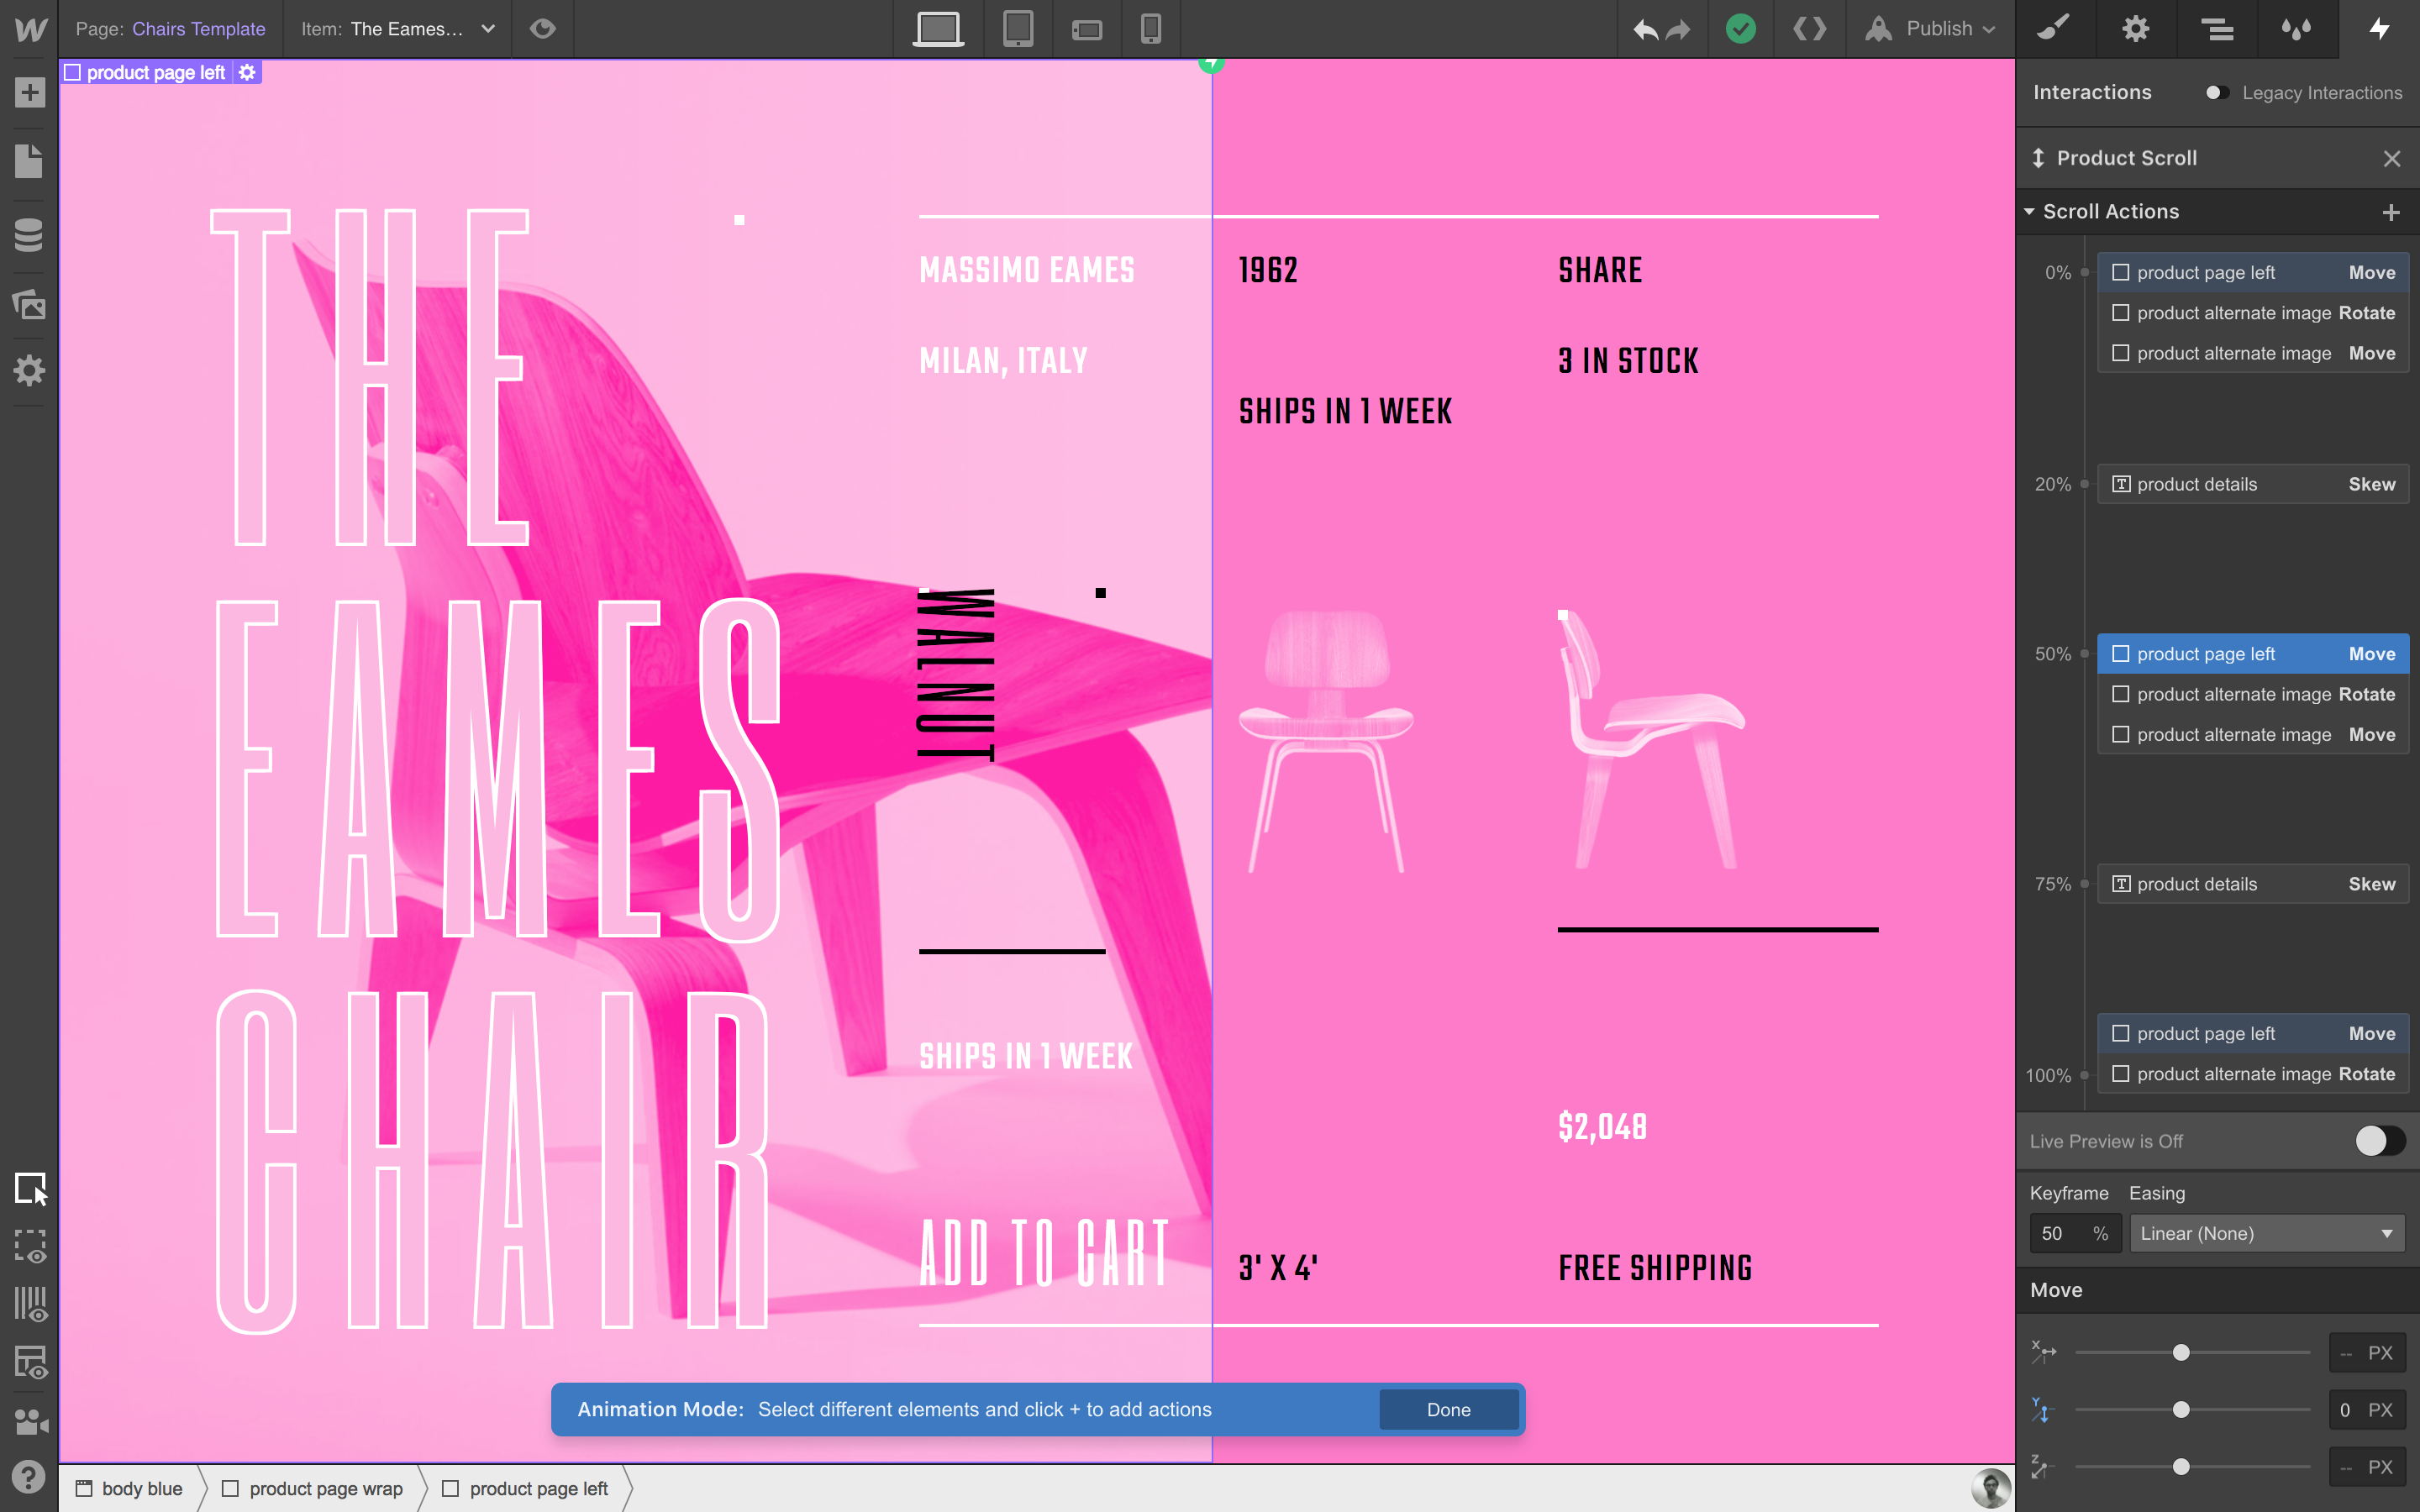Click the user avatar in bottom corner

(1990, 1488)
